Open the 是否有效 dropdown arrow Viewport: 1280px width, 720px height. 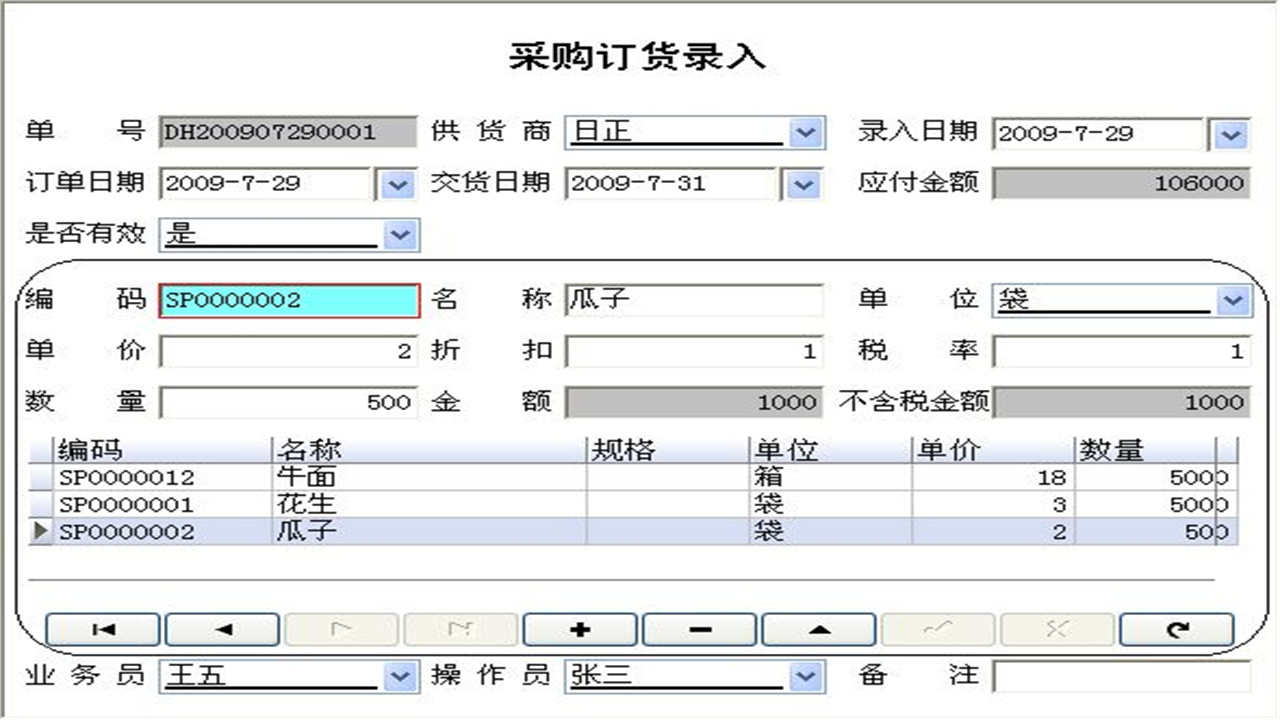[400, 235]
